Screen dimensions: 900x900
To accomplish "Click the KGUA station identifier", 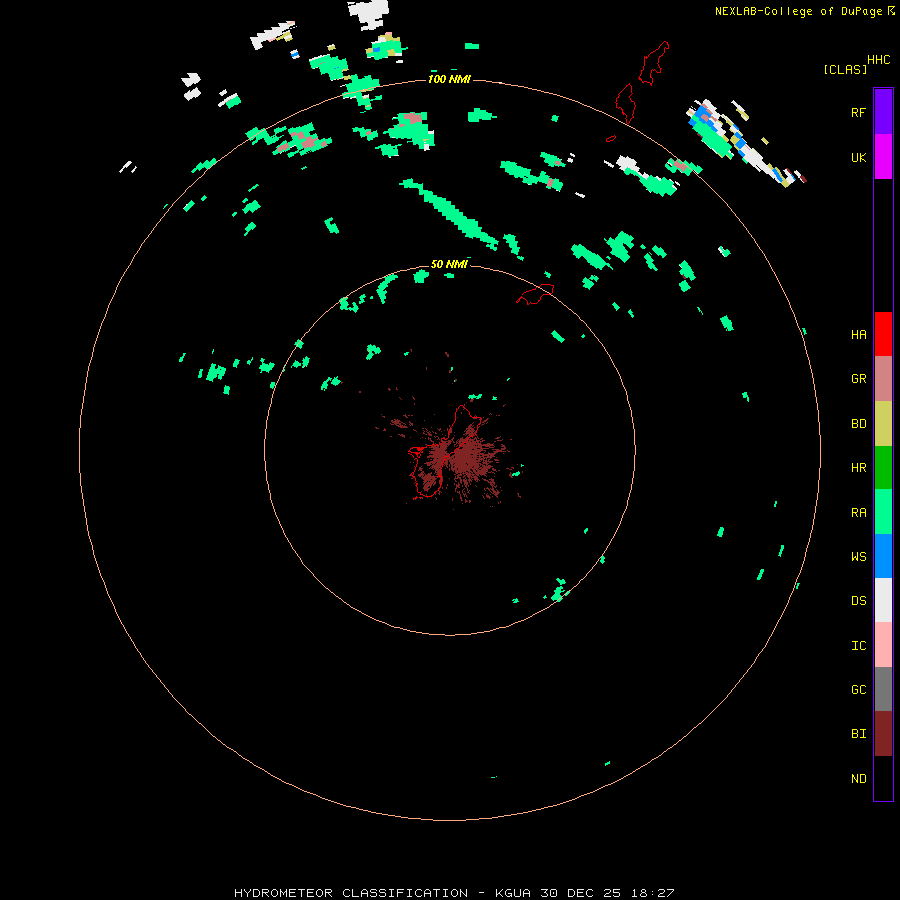I will point(513,893).
